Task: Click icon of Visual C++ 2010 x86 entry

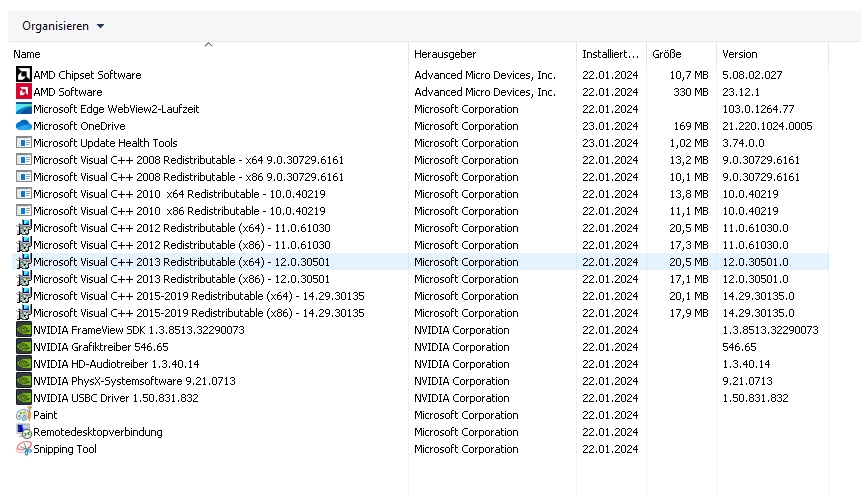Action: click(24, 211)
